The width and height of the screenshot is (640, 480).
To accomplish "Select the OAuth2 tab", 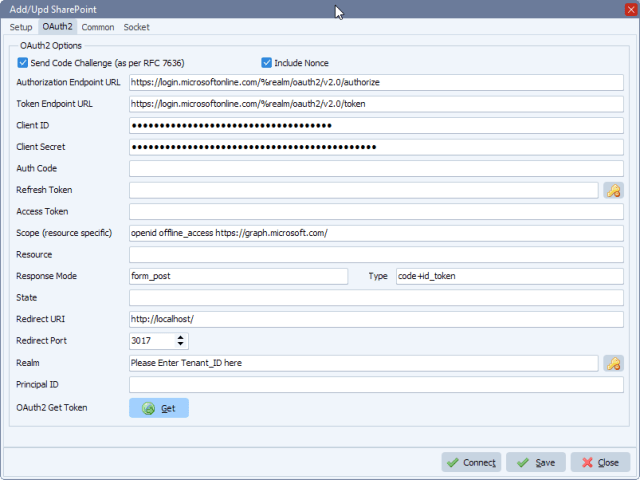I will coord(57,27).
